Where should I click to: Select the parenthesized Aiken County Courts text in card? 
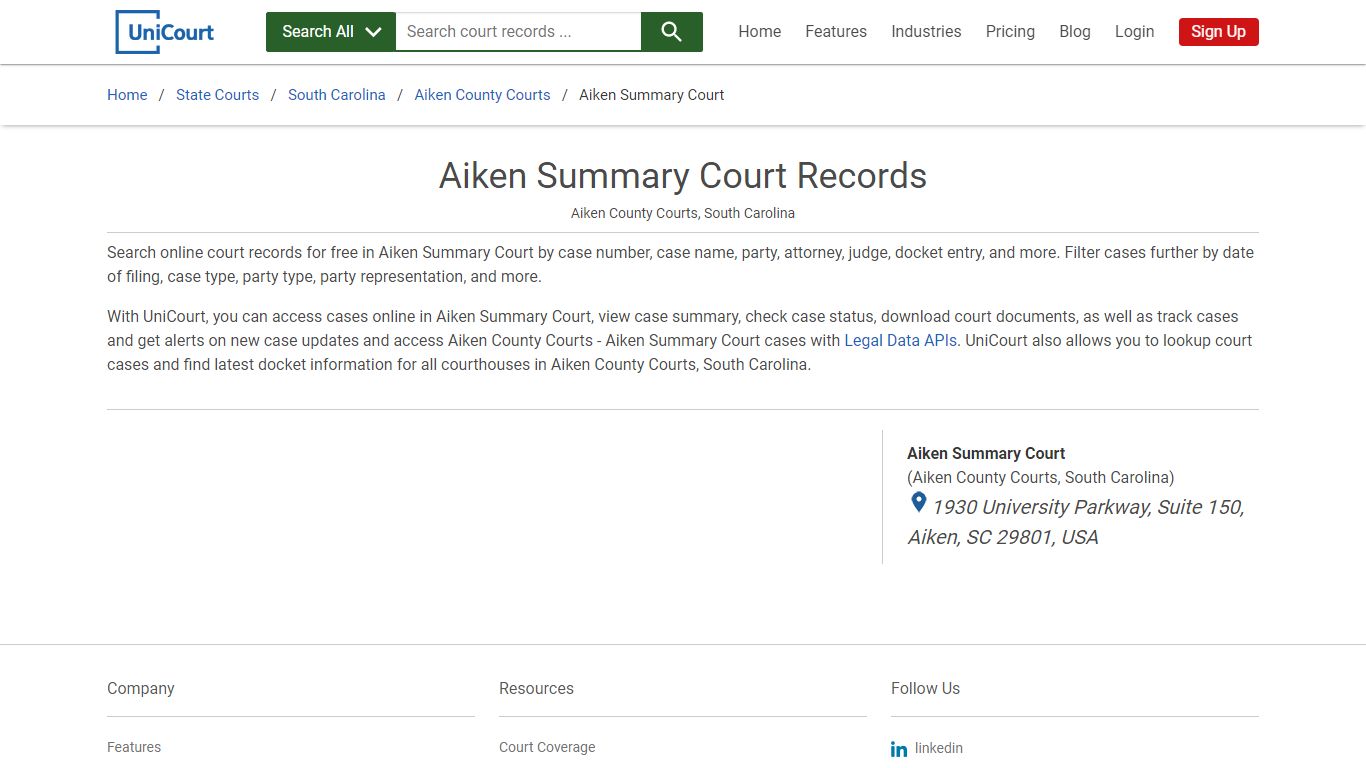pos(1041,477)
